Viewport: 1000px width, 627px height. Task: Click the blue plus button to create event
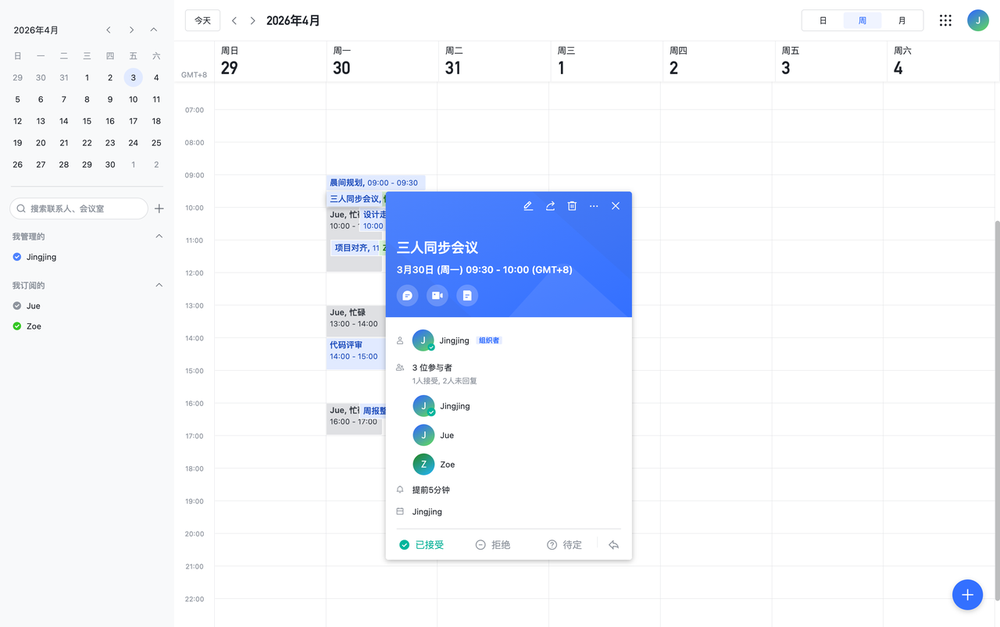966,594
